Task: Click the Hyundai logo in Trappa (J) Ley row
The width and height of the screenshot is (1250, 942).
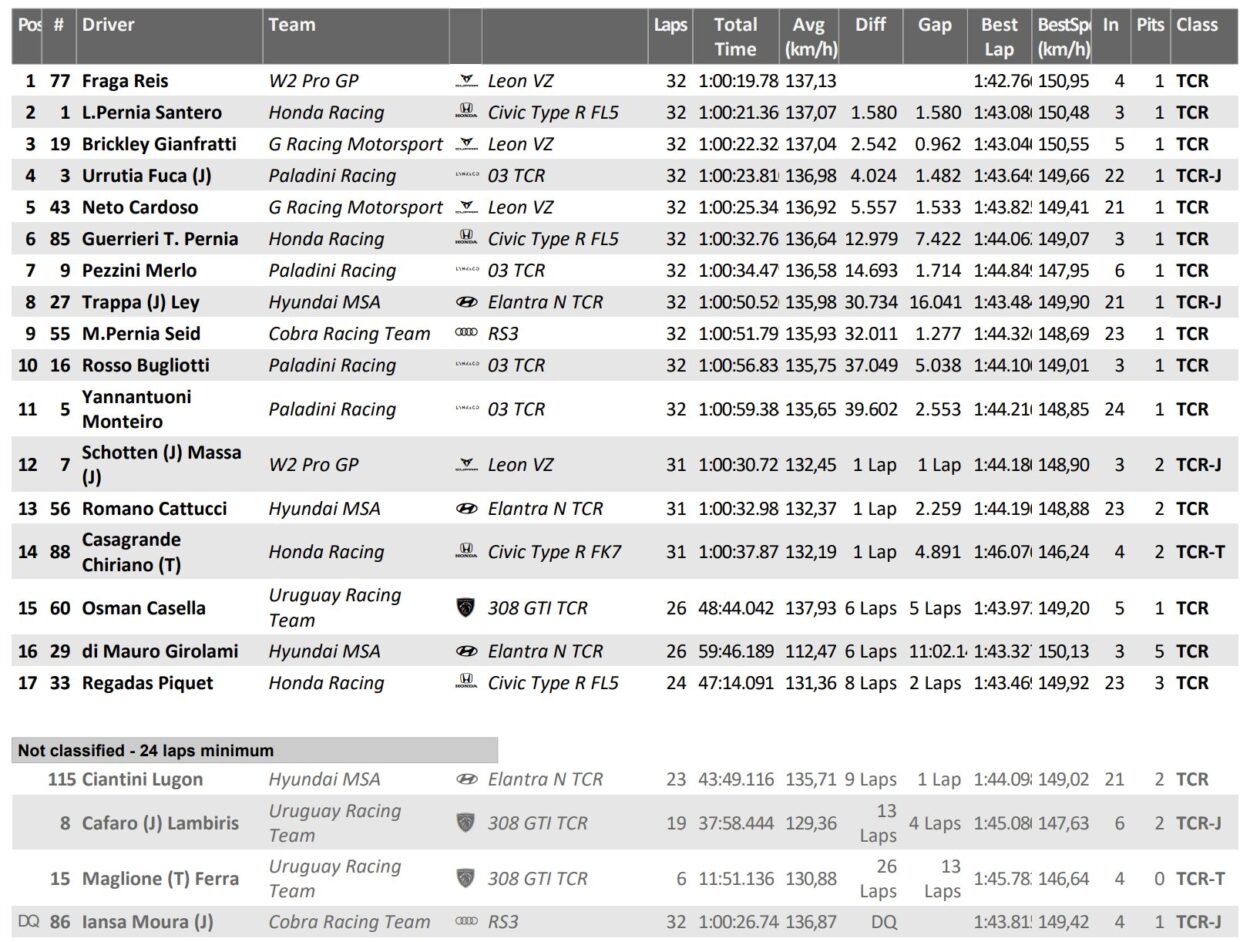Action: coord(466,302)
